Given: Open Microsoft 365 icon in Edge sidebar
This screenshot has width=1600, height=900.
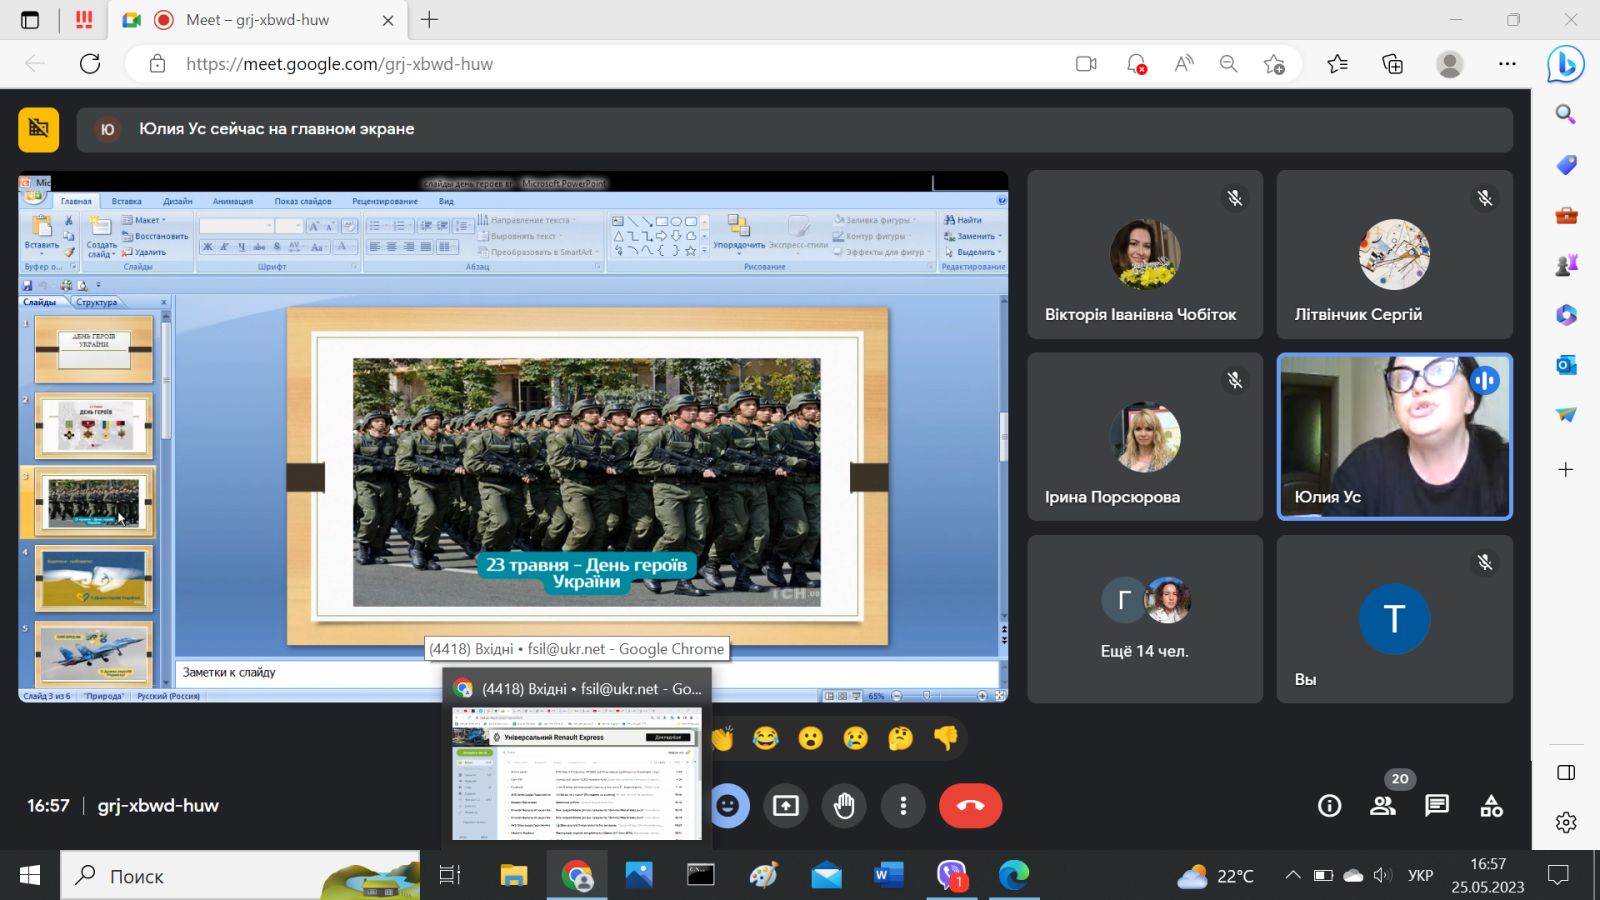Looking at the screenshot, I should pyautogui.click(x=1566, y=315).
